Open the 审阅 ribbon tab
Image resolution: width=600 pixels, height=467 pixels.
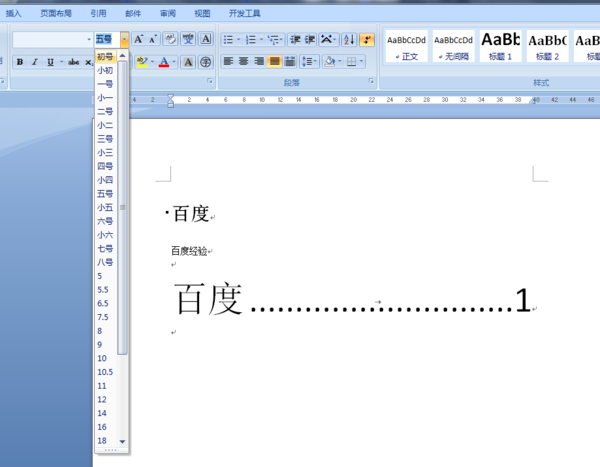coord(168,13)
